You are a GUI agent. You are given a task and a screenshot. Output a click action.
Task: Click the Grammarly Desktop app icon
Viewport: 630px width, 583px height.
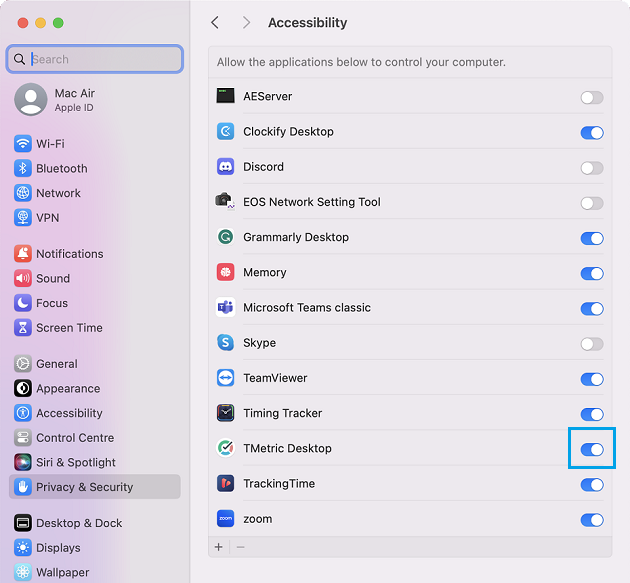coord(225,237)
